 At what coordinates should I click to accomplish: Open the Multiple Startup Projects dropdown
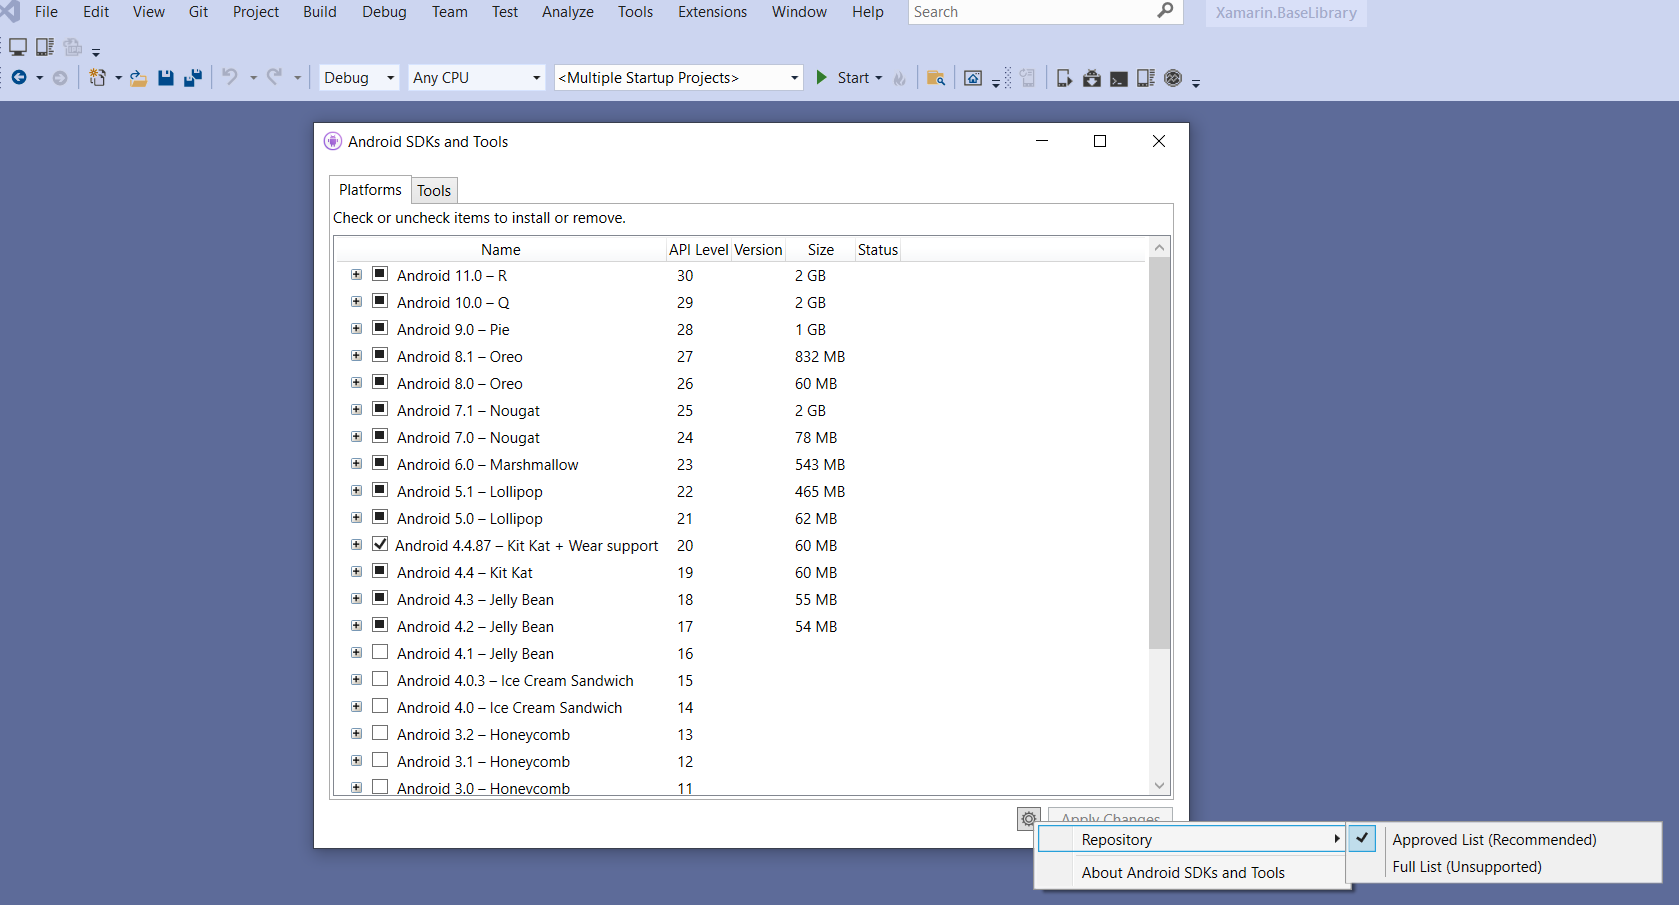pyautogui.click(x=678, y=78)
